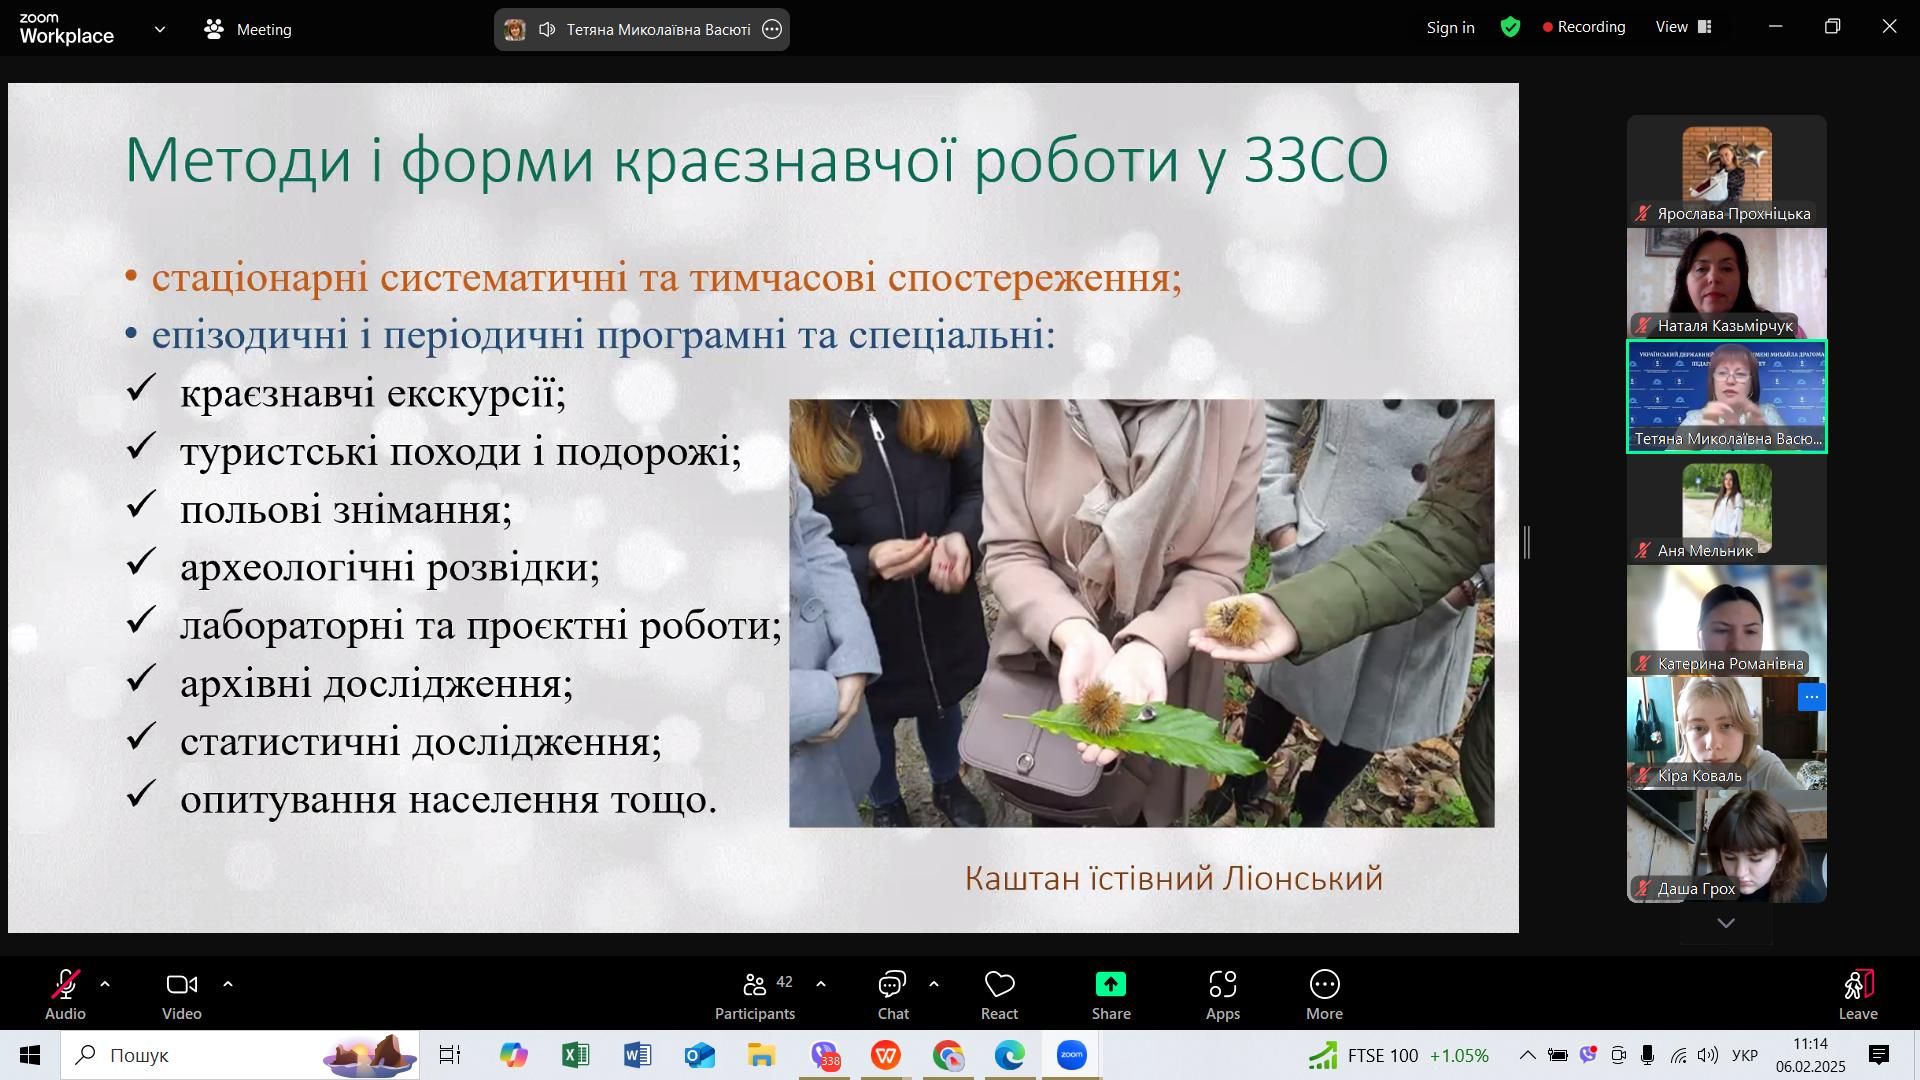Click the microphone icon in system tray
This screenshot has height=1080, width=1920.
coord(1648,1055)
